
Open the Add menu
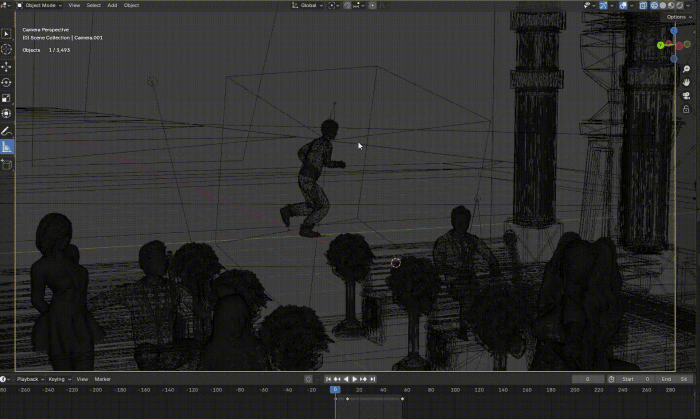tap(112, 5)
